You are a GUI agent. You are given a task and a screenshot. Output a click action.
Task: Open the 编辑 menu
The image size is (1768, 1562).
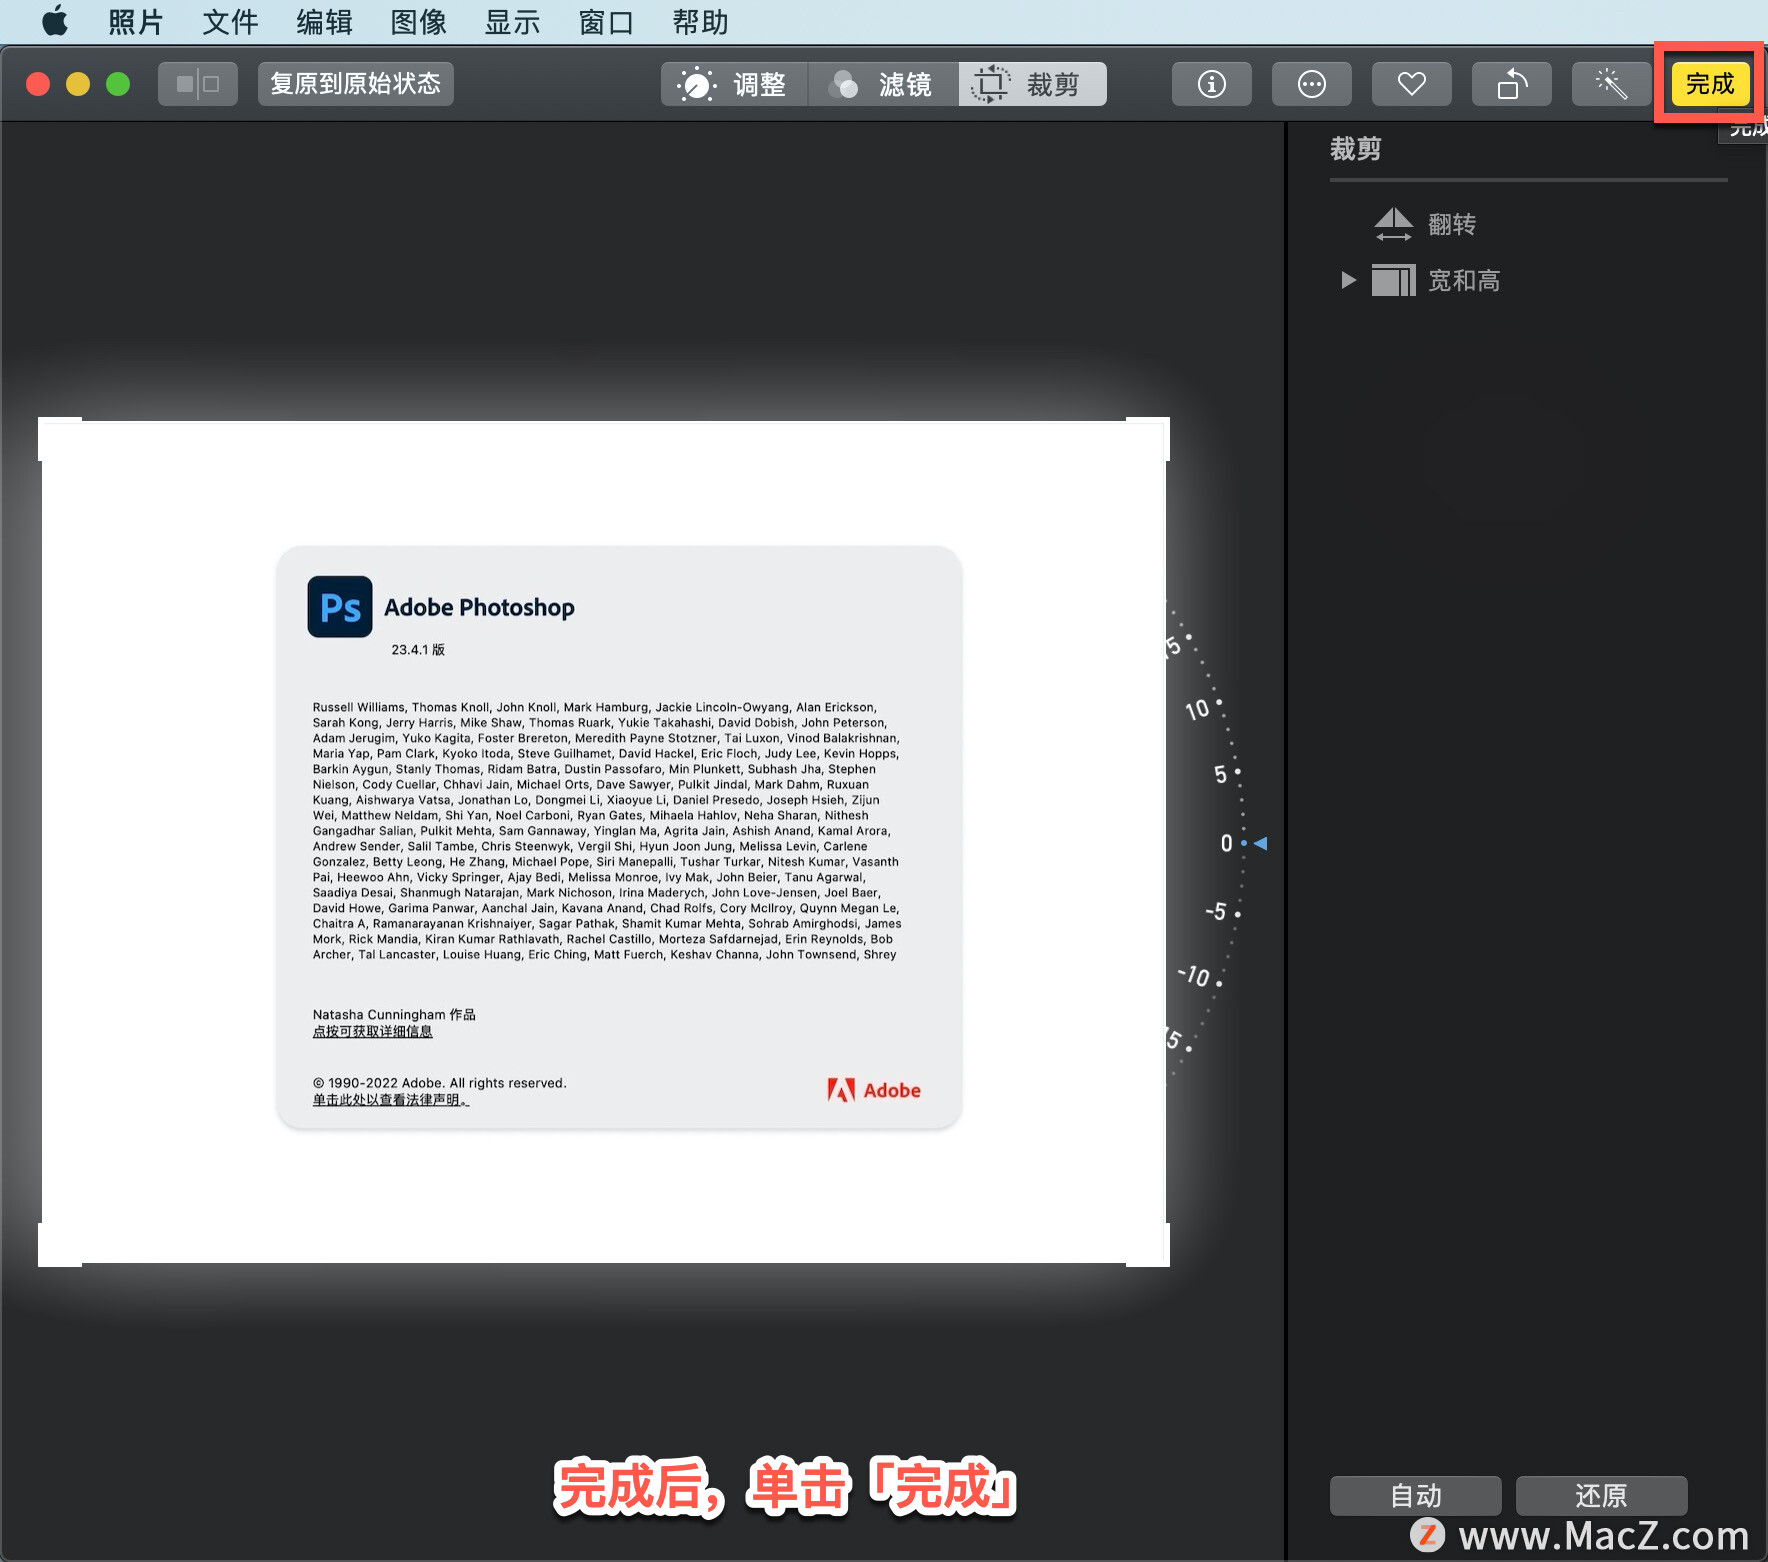pyautogui.click(x=324, y=22)
